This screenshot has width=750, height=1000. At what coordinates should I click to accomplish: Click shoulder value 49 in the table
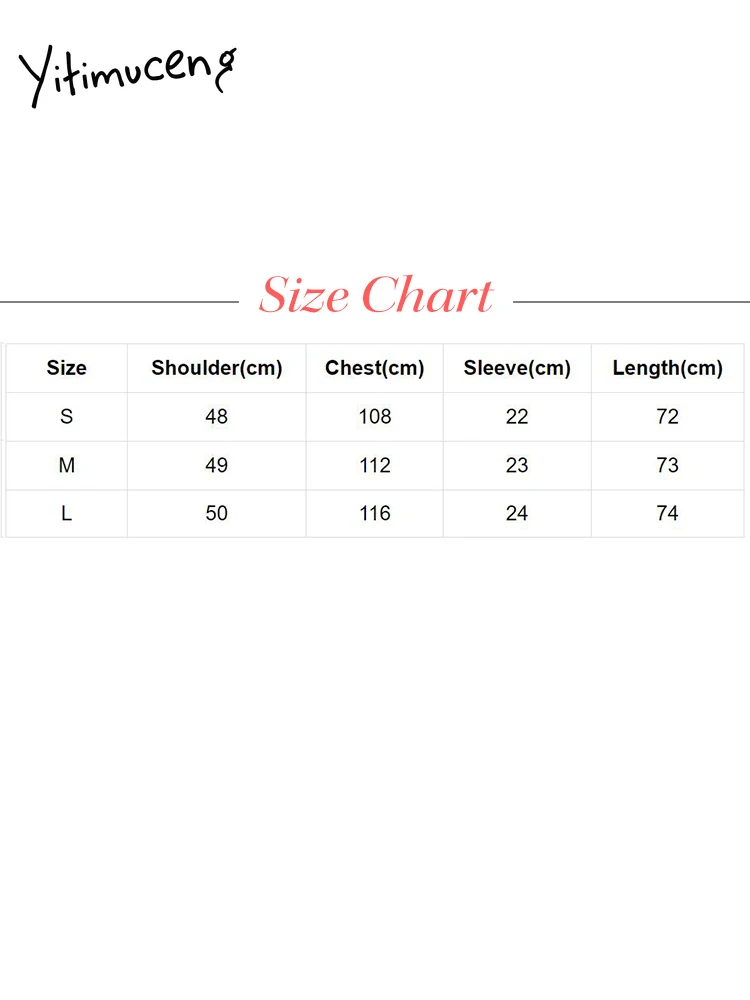tap(217, 465)
